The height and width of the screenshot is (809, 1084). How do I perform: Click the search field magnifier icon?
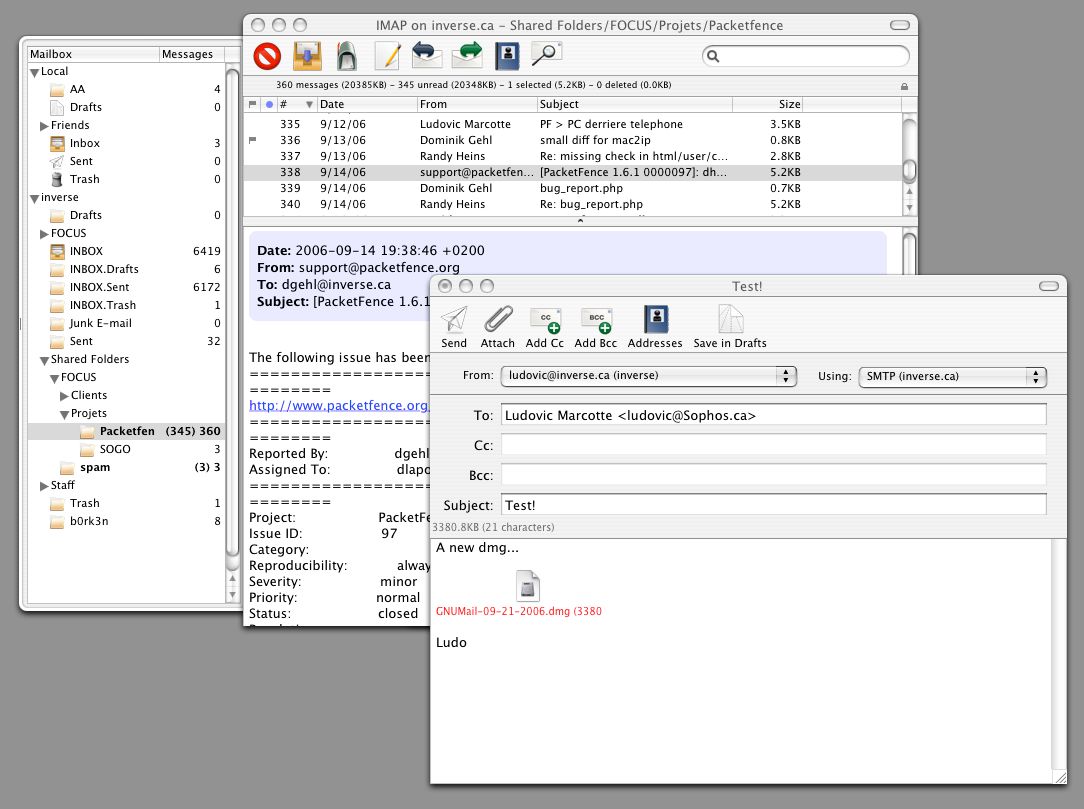(x=713, y=56)
